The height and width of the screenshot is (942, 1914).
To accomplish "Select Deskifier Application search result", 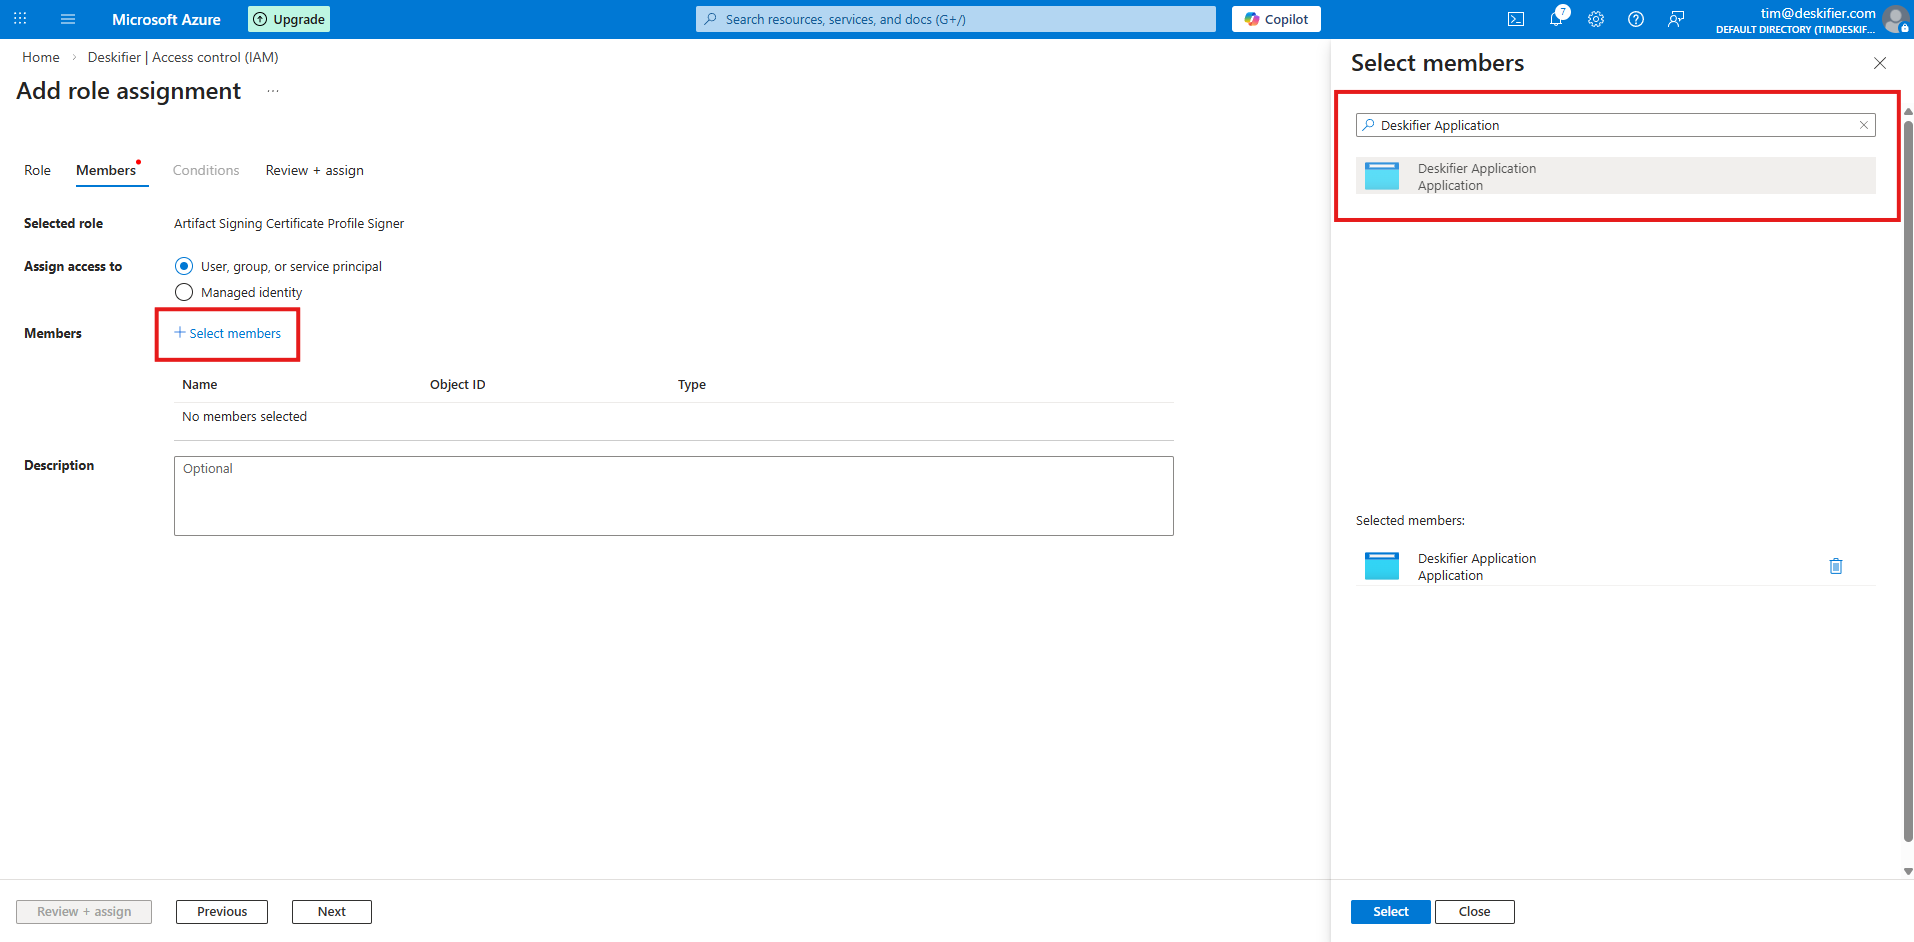I will click(1616, 176).
